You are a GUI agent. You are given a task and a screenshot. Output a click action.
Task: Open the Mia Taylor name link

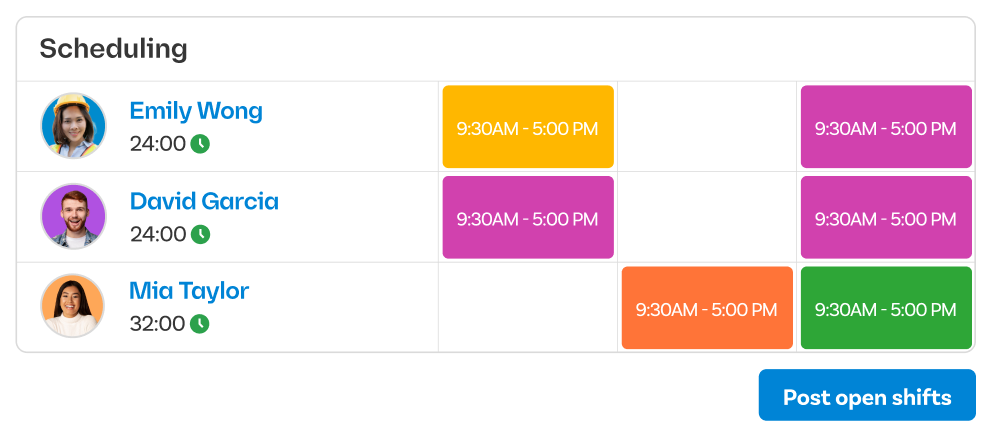click(189, 291)
